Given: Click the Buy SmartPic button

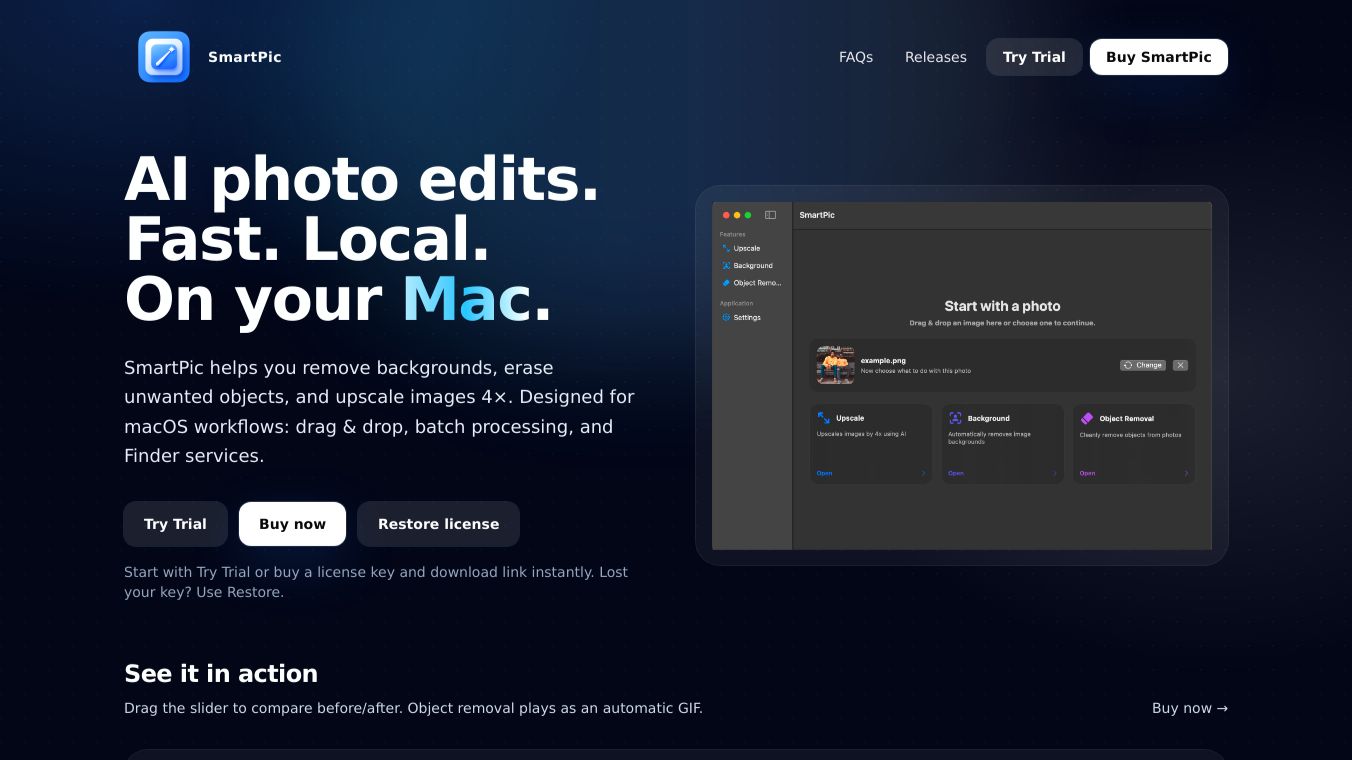Looking at the screenshot, I should pyautogui.click(x=1159, y=57).
